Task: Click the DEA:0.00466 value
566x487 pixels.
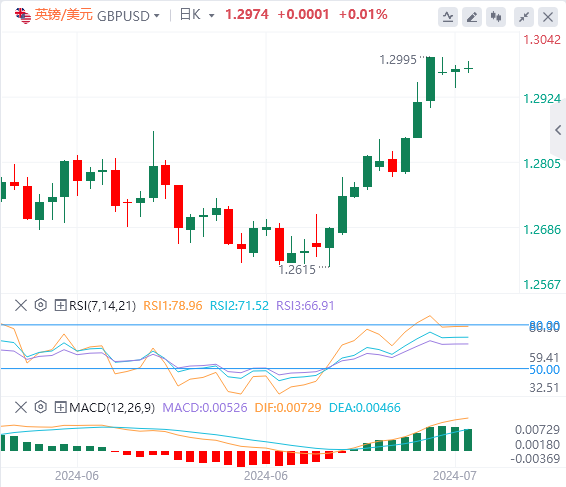Action: coord(365,408)
